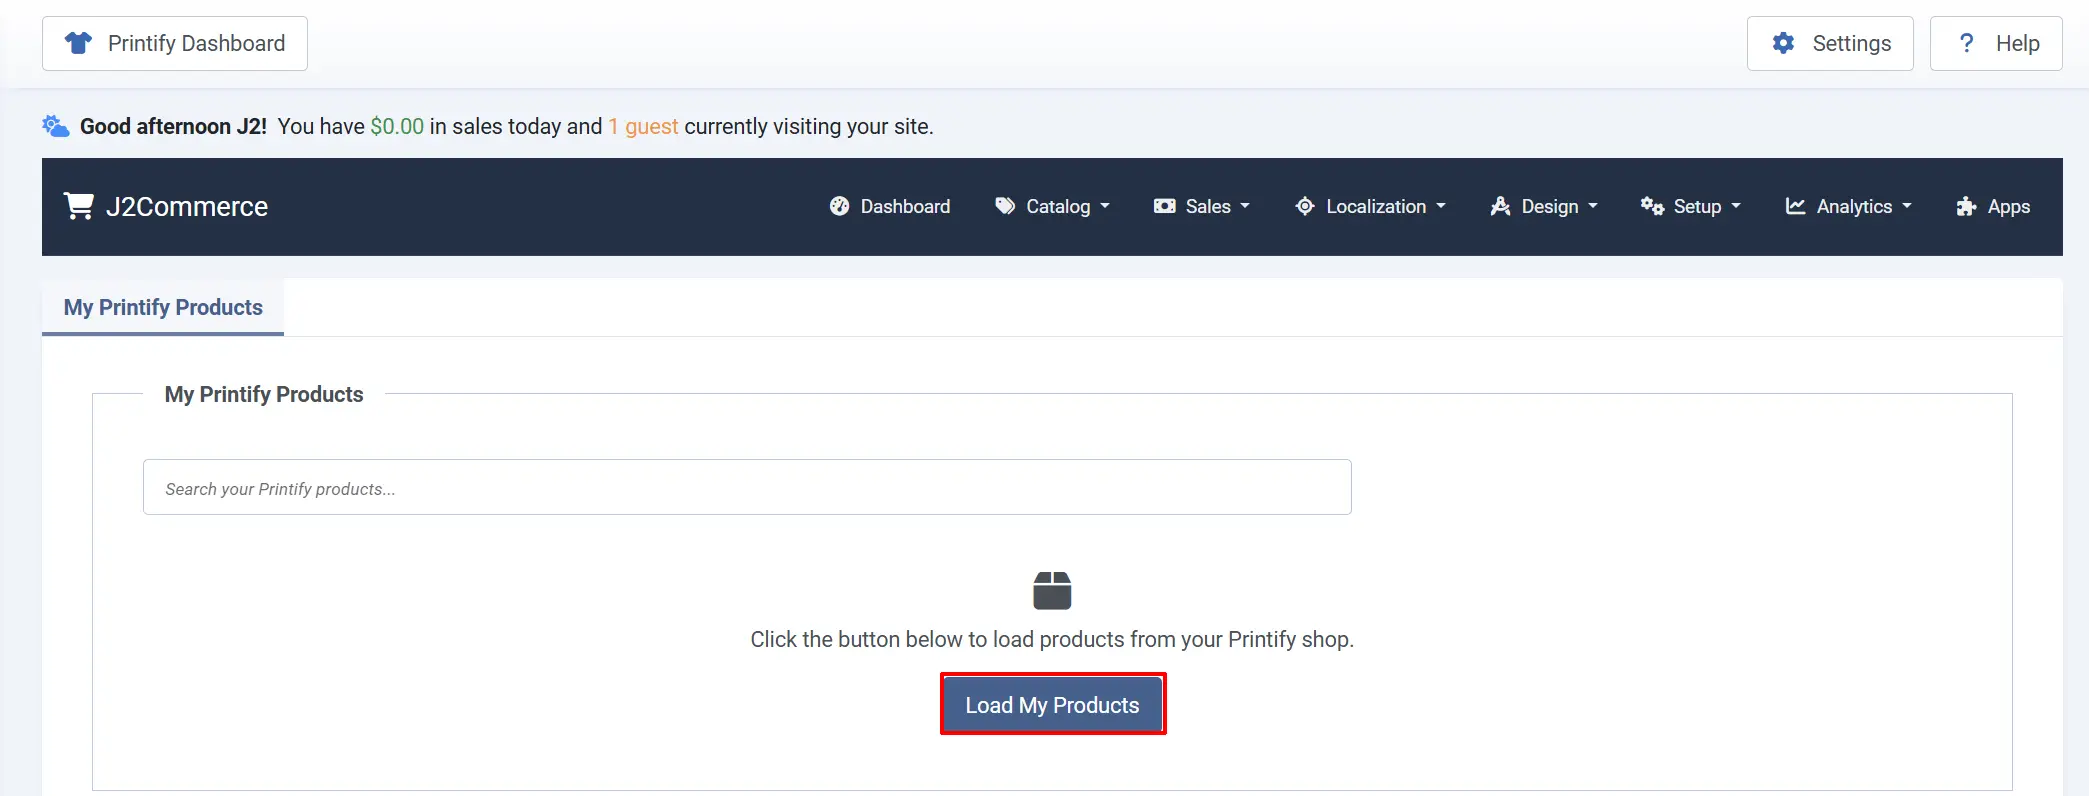The height and width of the screenshot is (796, 2089).
Task: Open the 1 guest link
Action: [643, 126]
